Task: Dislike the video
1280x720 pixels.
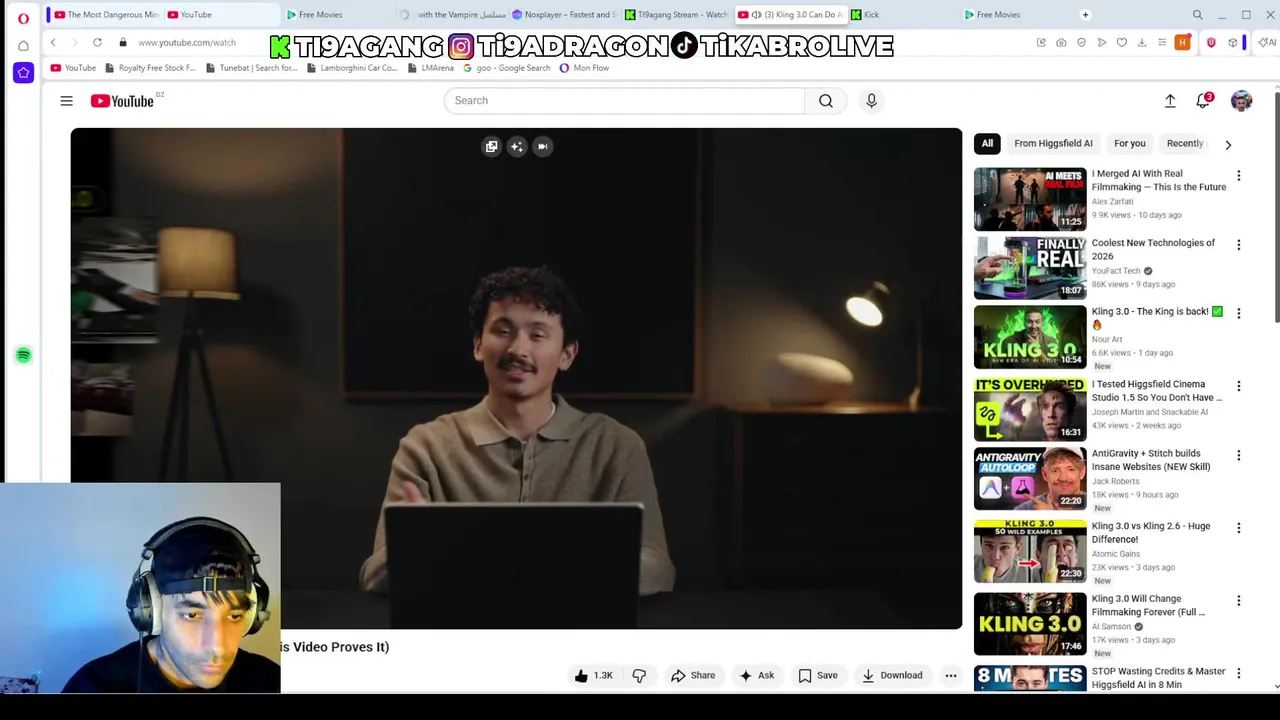Action: [x=639, y=676]
